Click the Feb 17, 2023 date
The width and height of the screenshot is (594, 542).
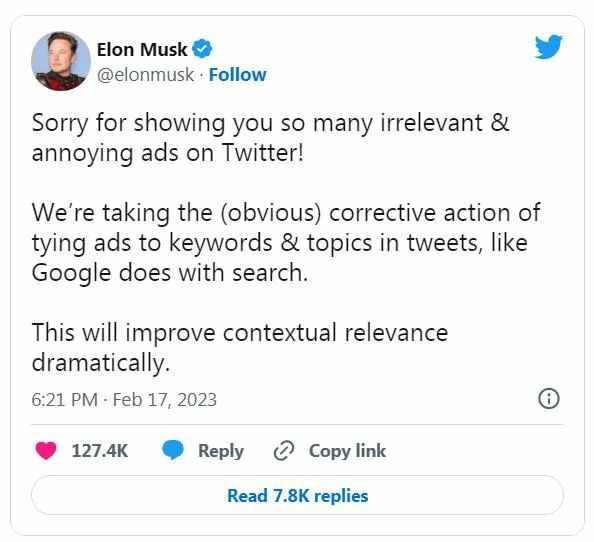(x=165, y=400)
